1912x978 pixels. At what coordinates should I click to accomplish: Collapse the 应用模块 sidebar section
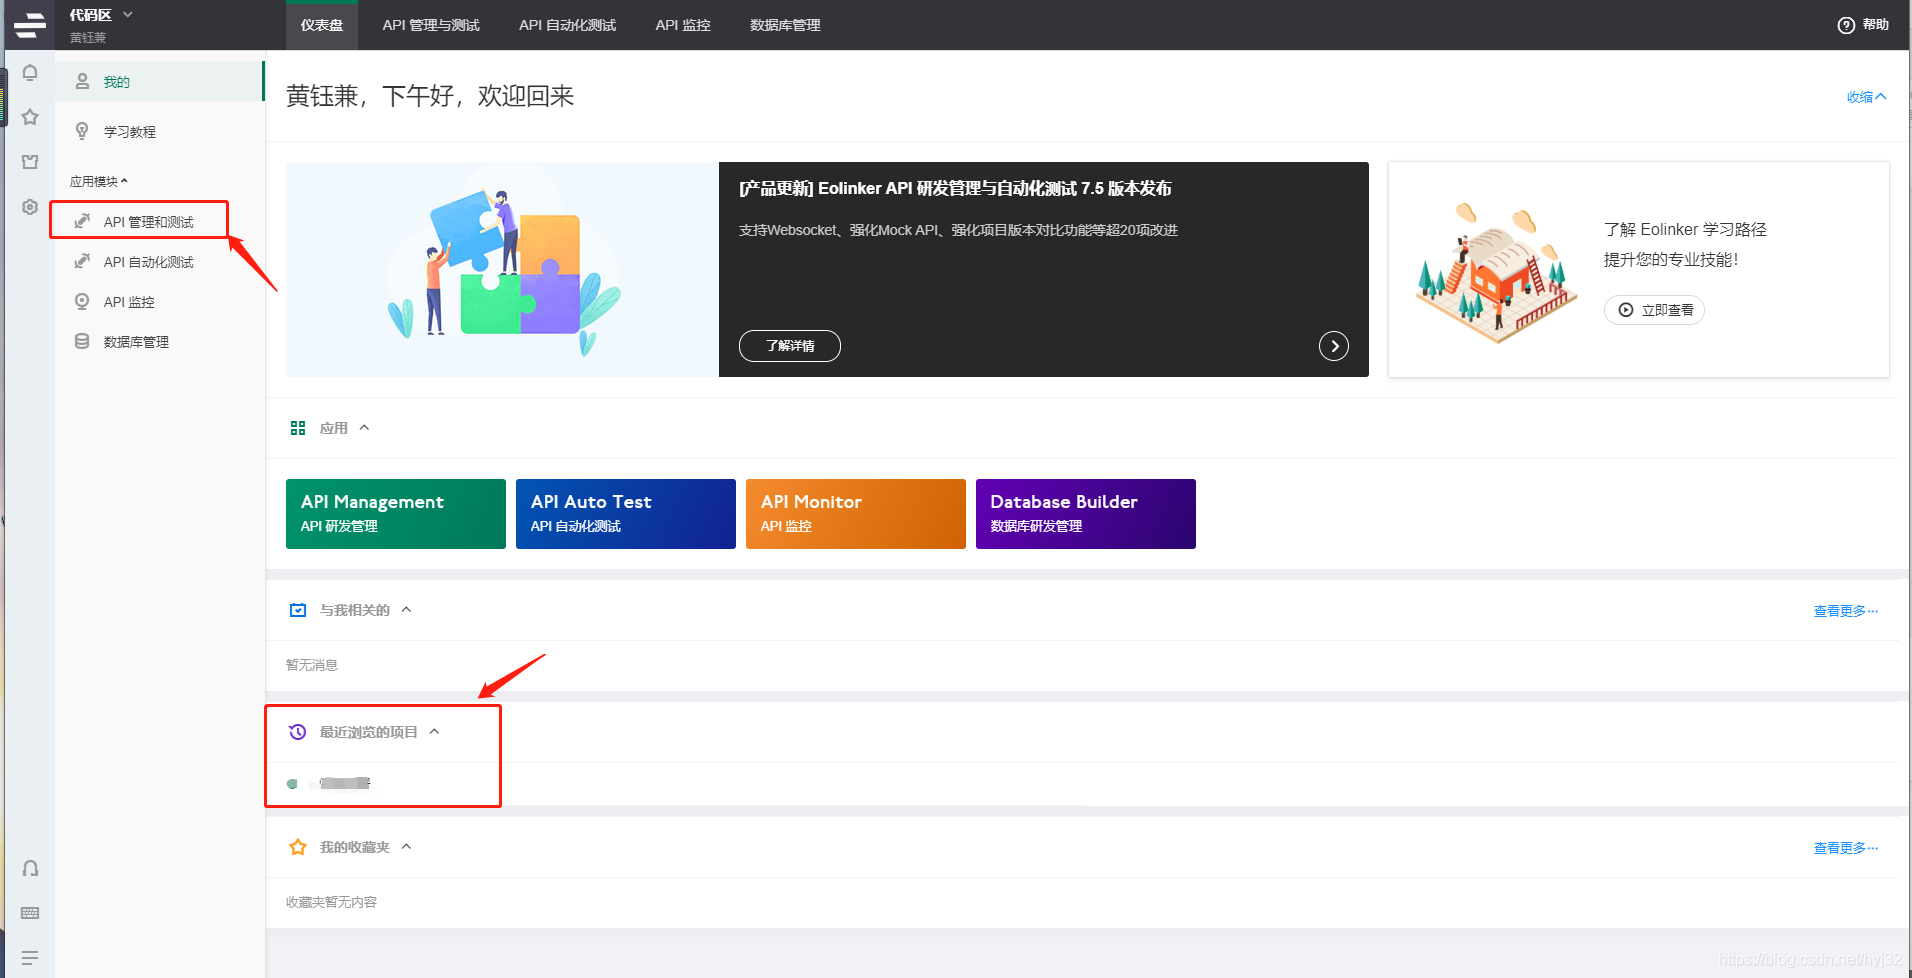(x=99, y=181)
